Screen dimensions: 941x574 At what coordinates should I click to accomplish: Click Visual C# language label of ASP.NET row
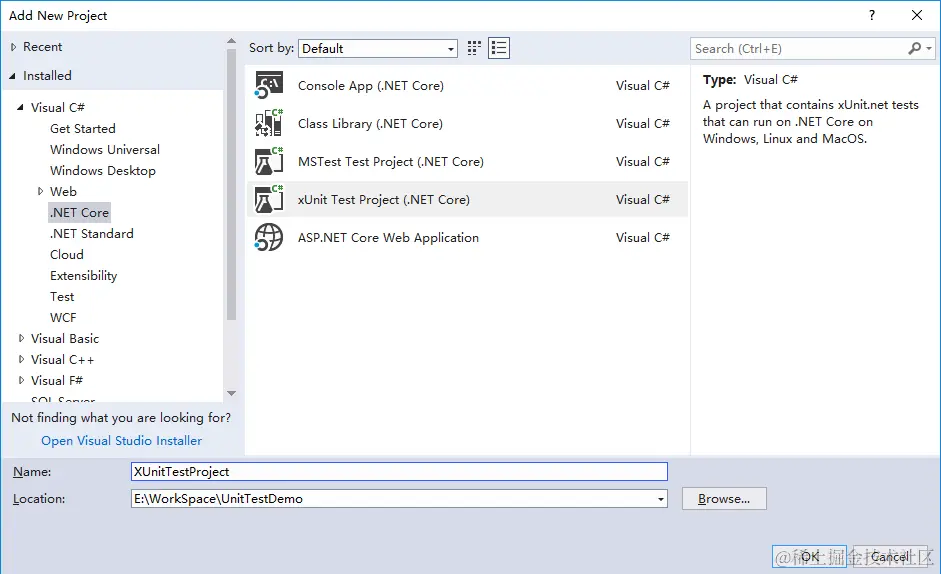[x=642, y=238]
